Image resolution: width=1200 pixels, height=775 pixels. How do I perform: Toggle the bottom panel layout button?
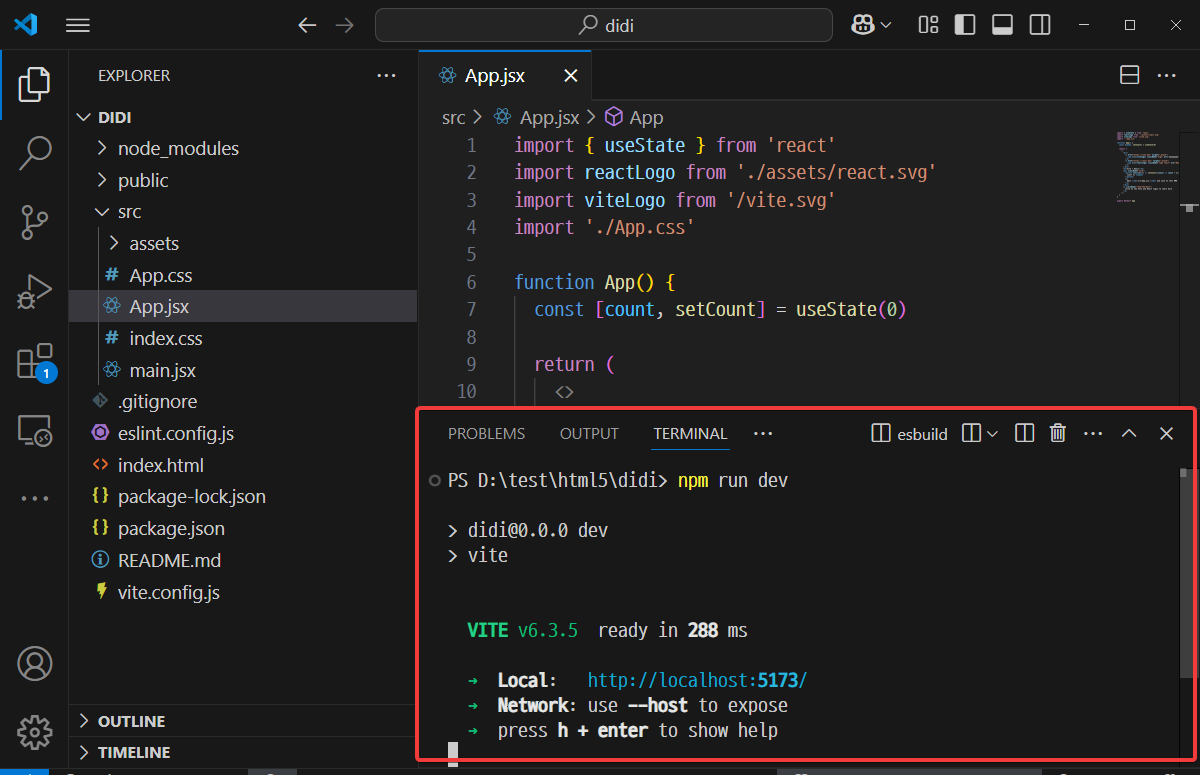[x=1002, y=25]
